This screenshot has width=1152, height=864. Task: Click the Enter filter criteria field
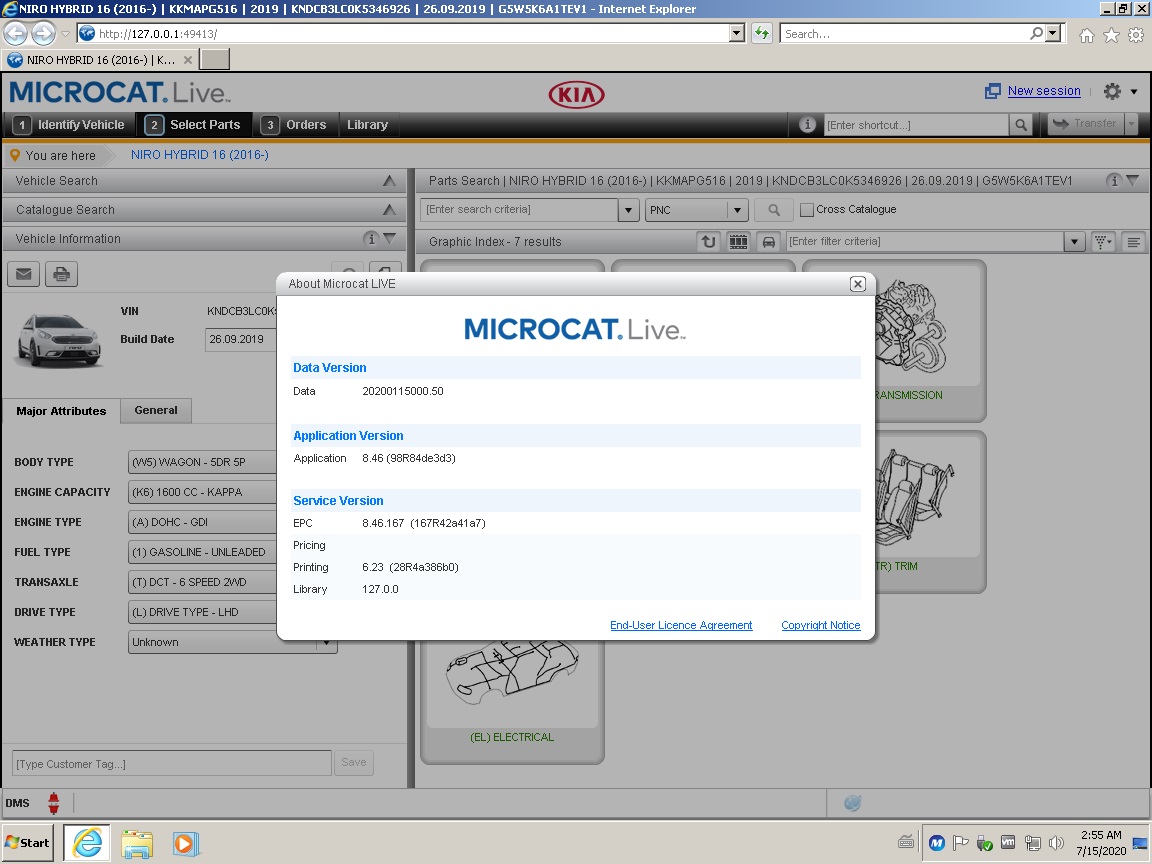click(926, 241)
